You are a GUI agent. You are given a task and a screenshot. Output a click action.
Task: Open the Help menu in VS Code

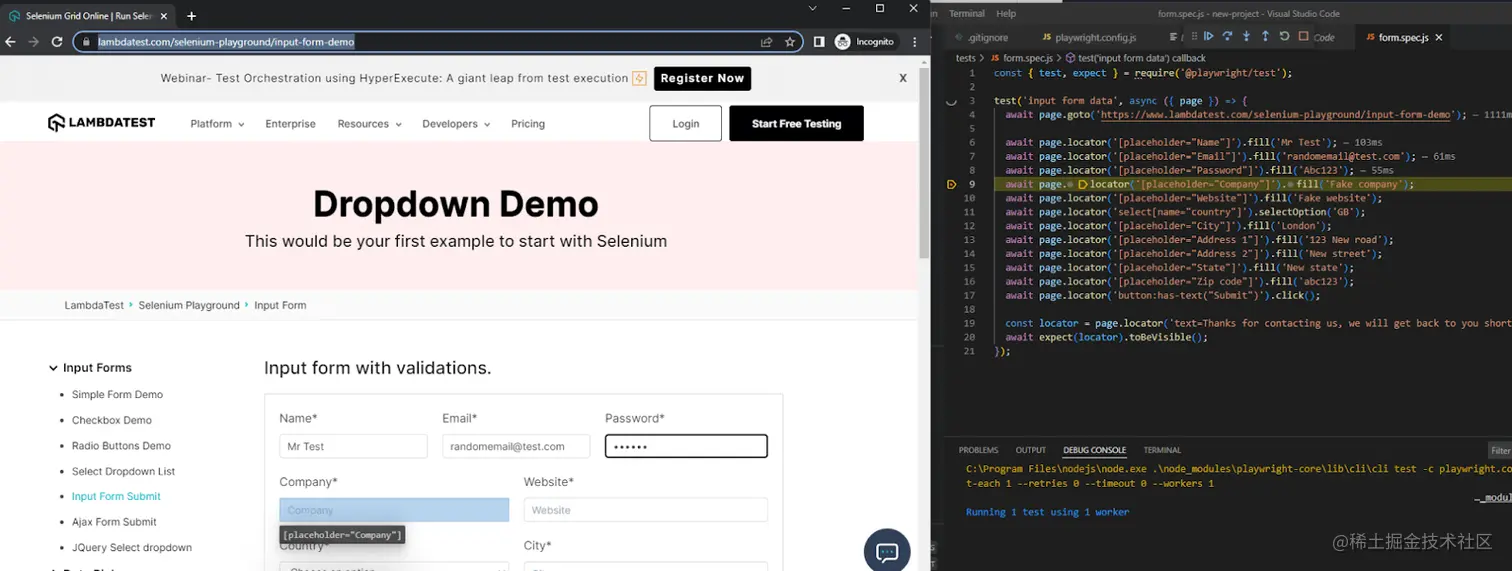tap(1006, 14)
